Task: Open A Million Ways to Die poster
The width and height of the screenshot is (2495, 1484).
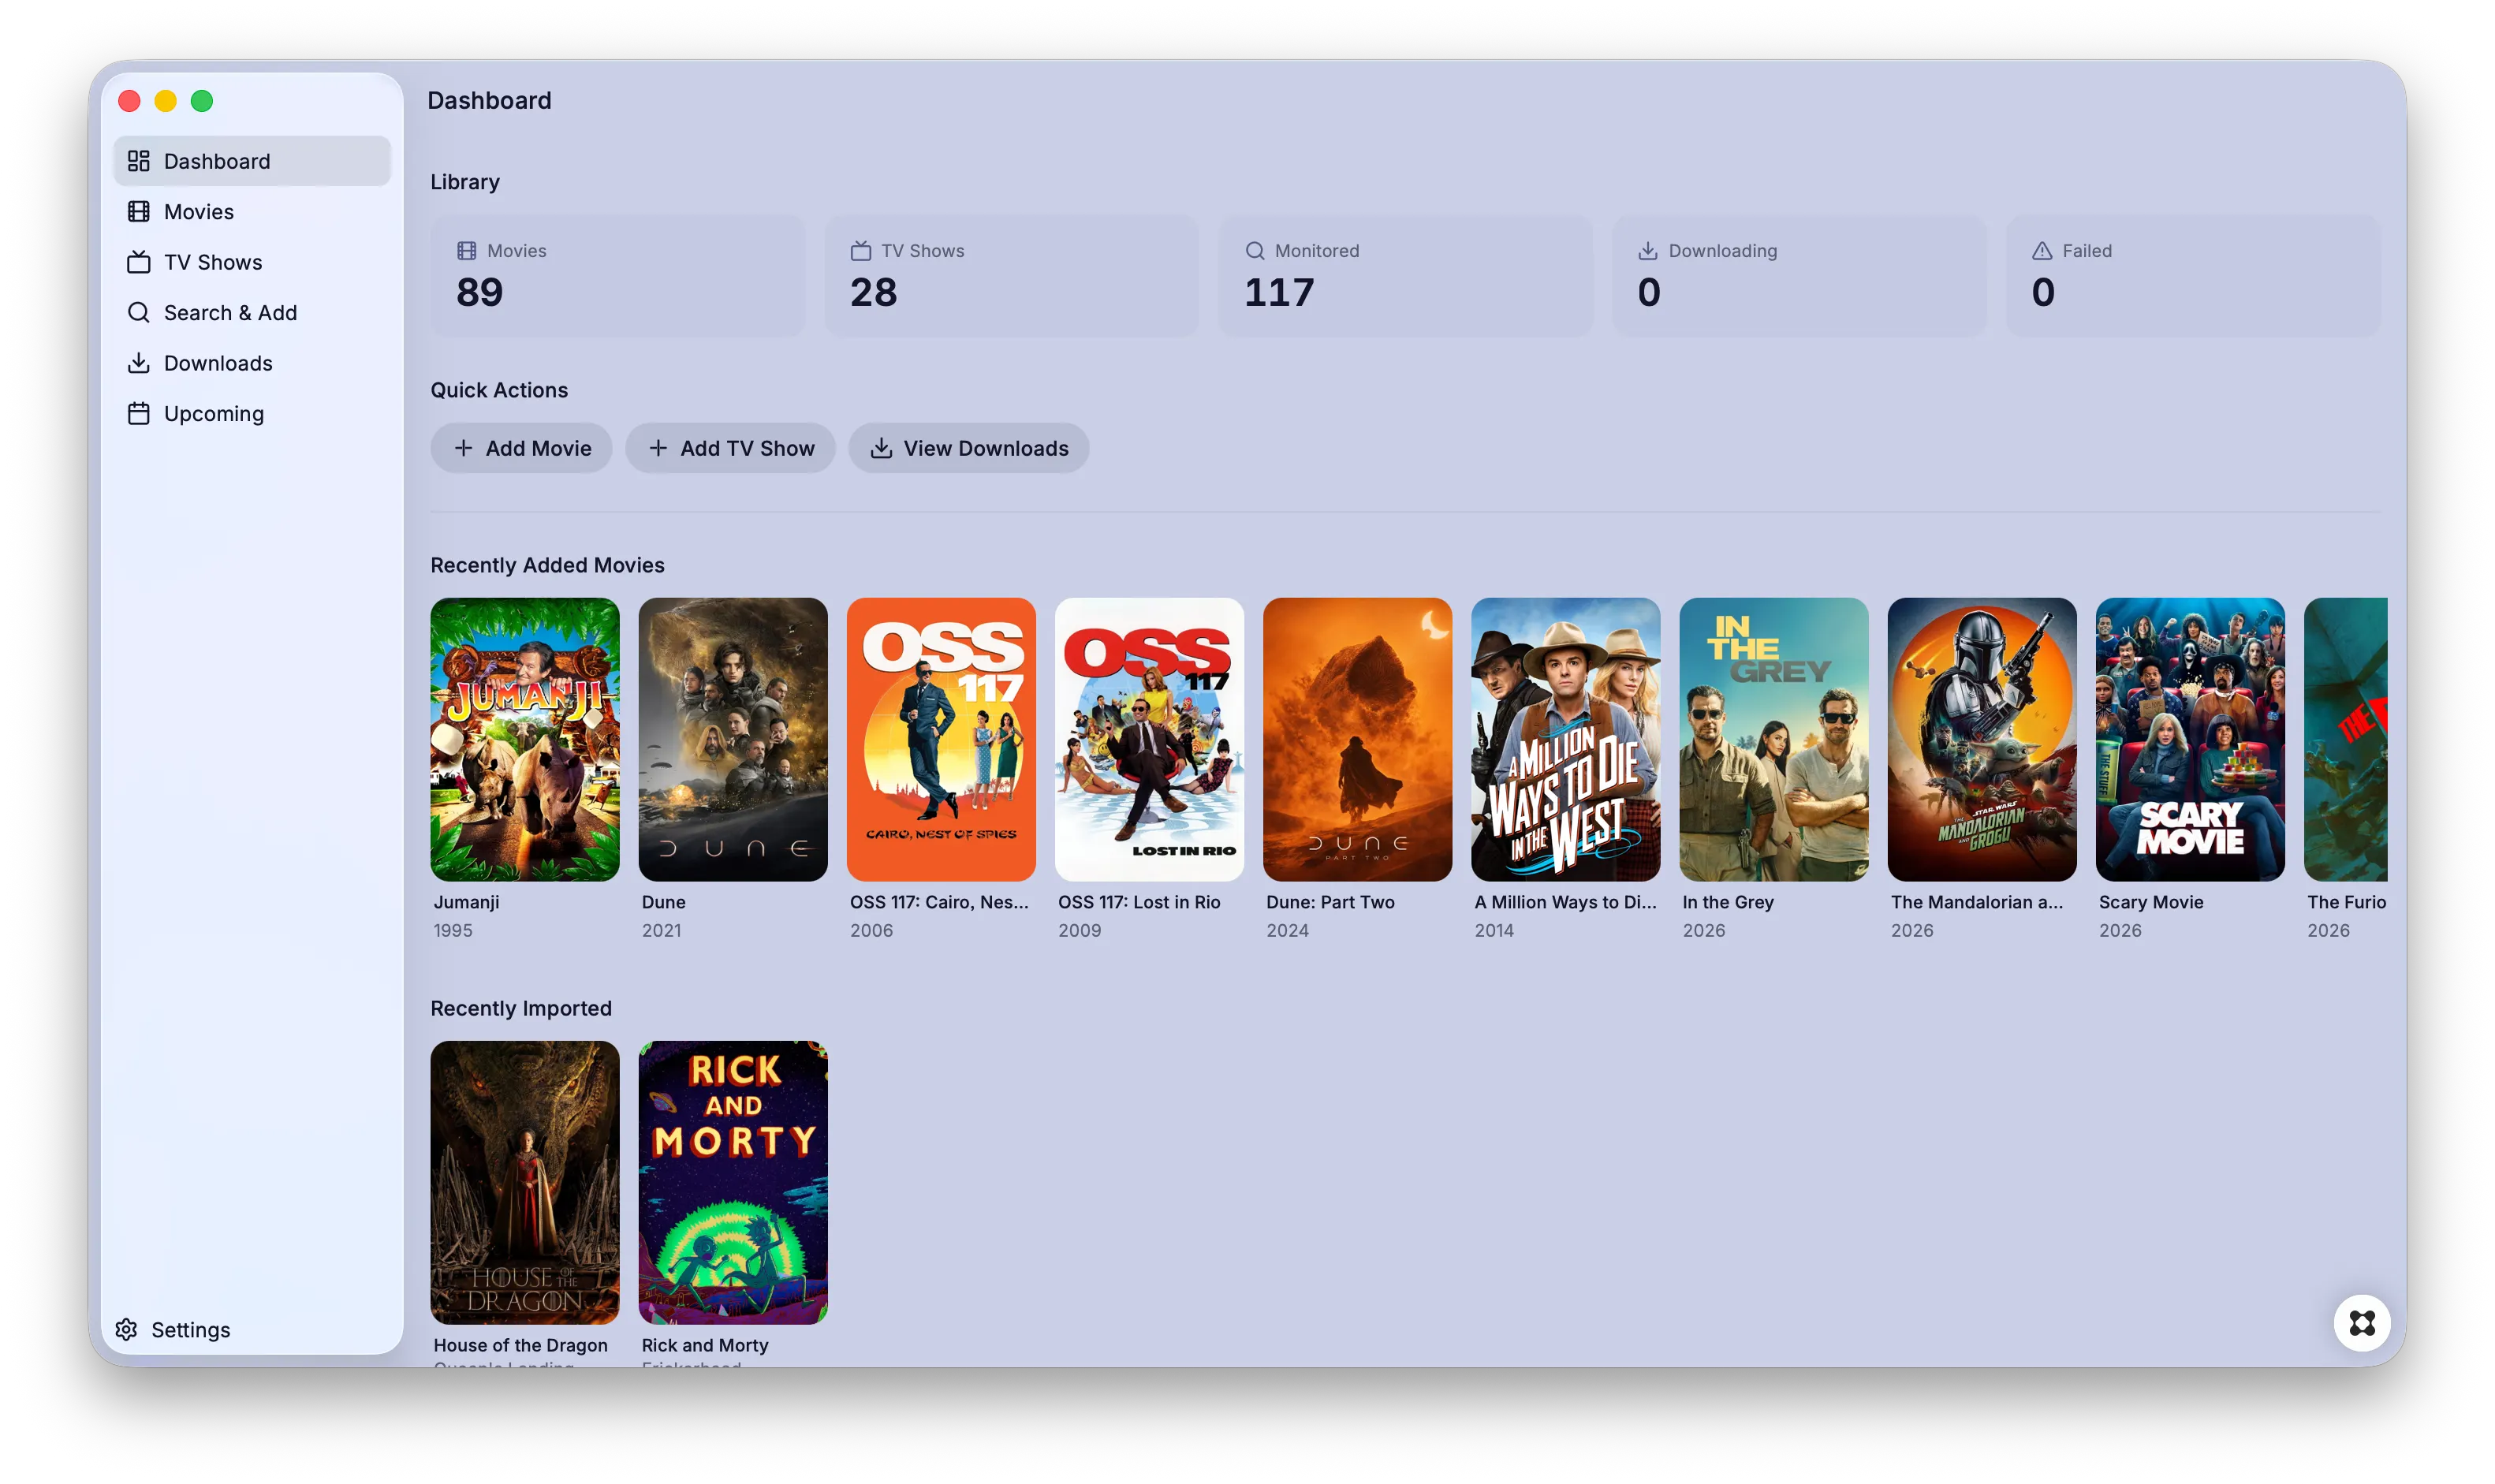Action: [1566, 739]
